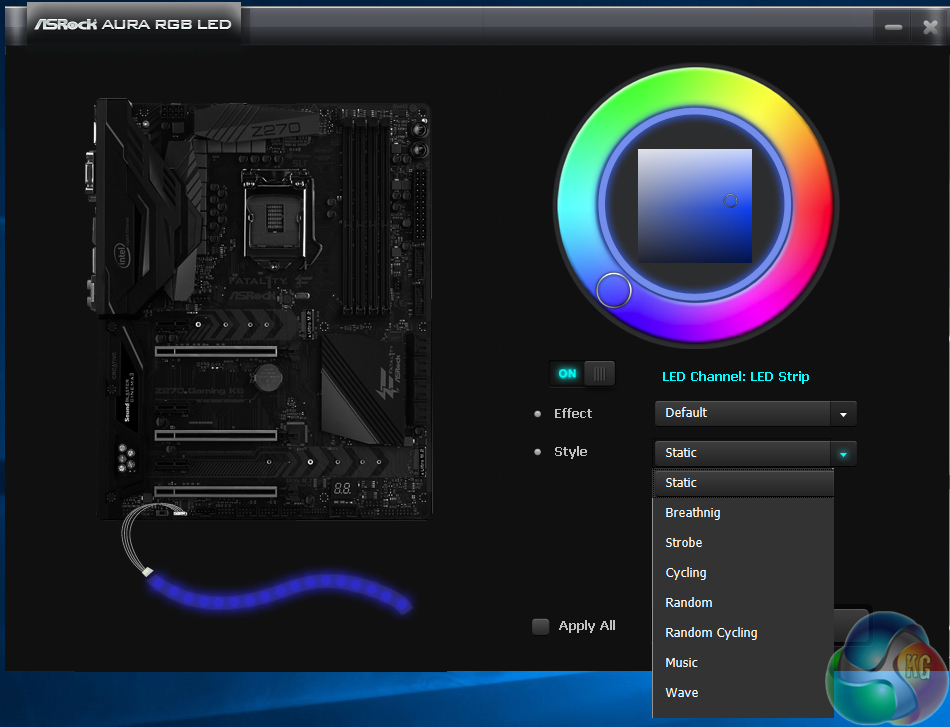Screen dimensions: 950x727
Task: Minimize the ASRock AURA RGB LED window
Action: pyautogui.click(x=893, y=27)
